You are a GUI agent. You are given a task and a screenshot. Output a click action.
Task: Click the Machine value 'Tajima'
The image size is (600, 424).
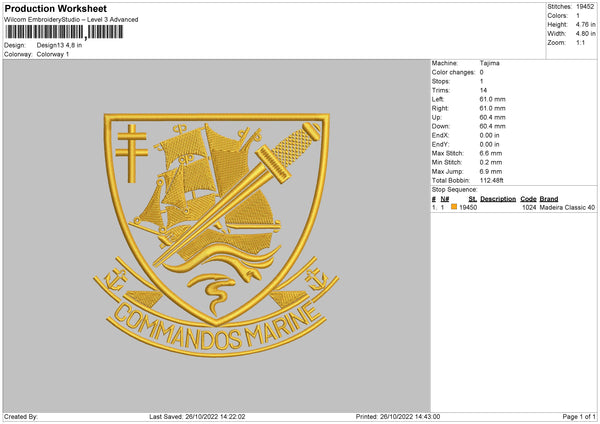489,63
